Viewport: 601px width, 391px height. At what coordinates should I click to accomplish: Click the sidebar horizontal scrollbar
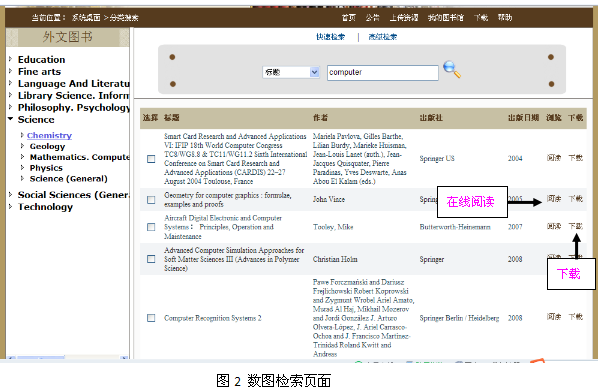pyautogui.click(x=67, y=357)
